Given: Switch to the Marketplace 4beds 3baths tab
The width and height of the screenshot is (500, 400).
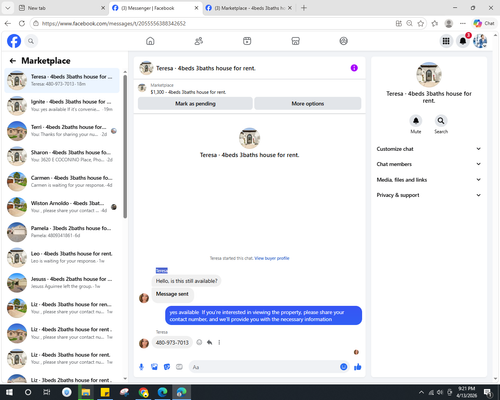Looking at the screenshot, I should click(x=249, y=8).
